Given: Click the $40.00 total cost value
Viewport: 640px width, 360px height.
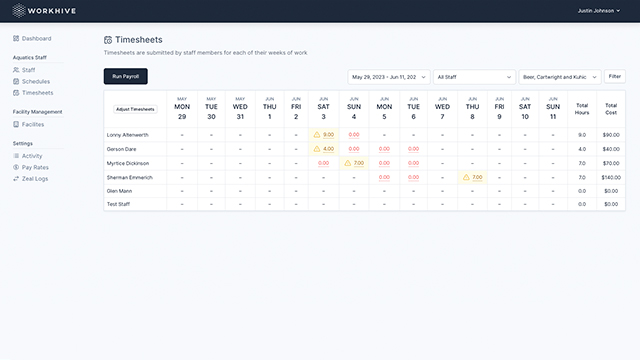Looking at the screenshot, I should pyautogui.click(x=611, y=149).
